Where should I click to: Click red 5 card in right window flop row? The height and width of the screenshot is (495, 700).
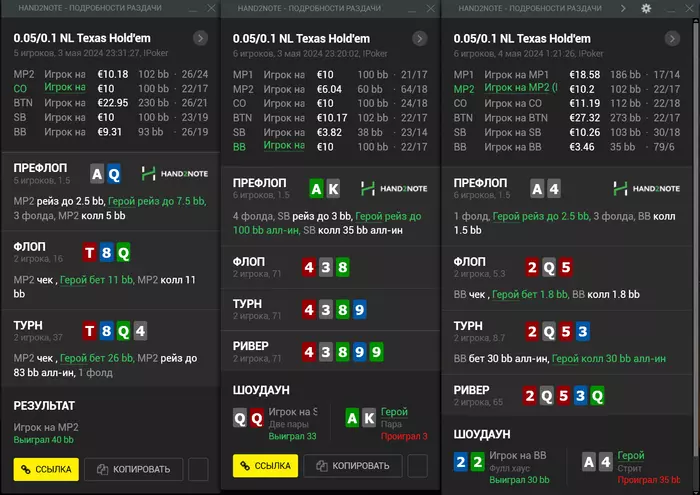point(566,268)
